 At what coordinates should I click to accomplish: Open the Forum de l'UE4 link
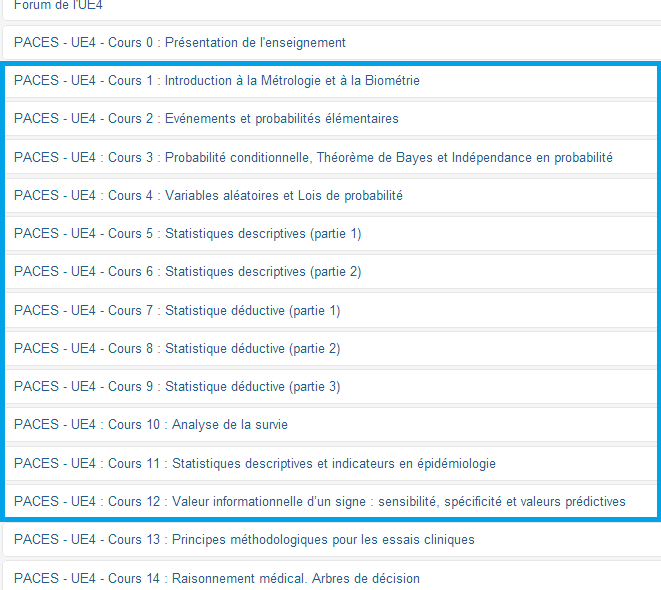tap(58, 5)
